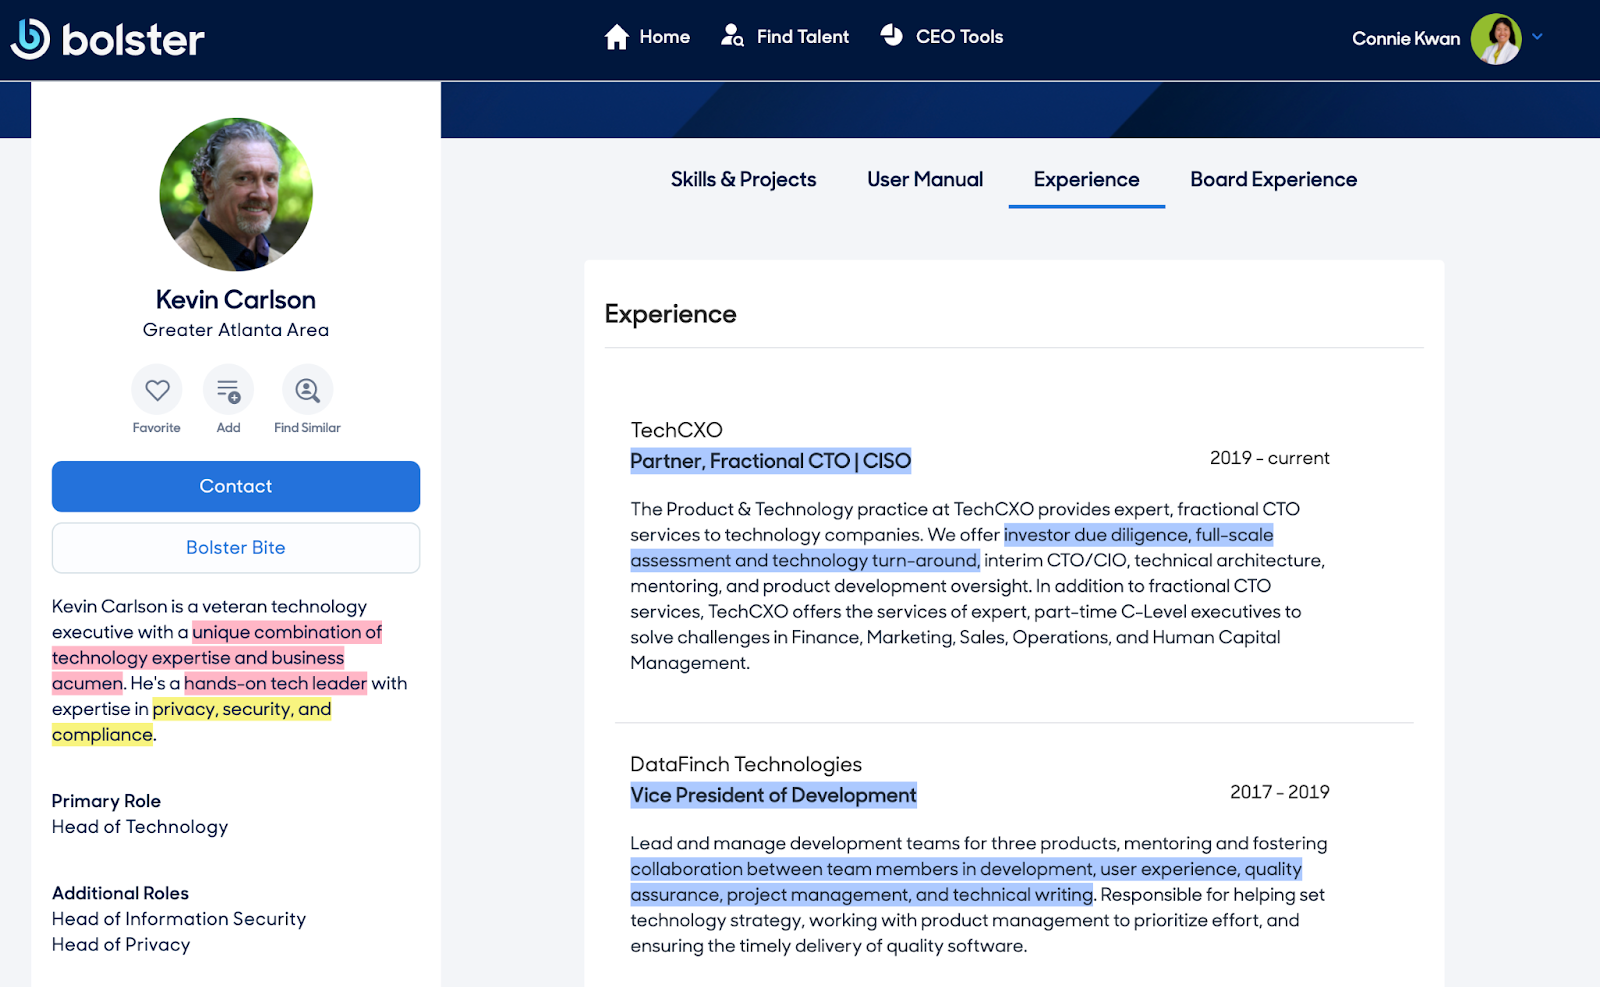Click the Bolster logo icon
This screenshot has height=987, width=1600.
click(30, 39)
